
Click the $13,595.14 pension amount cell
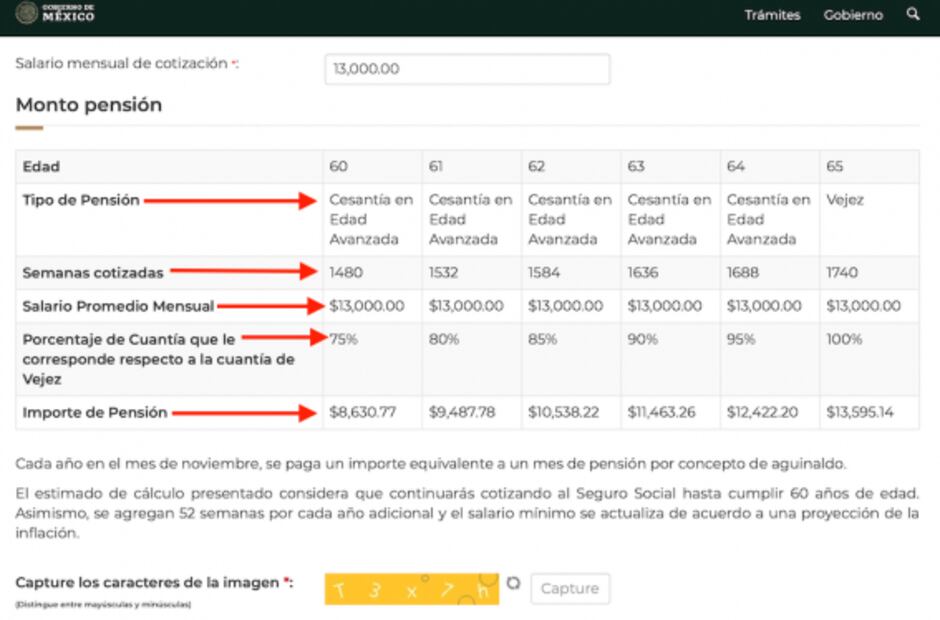click(x=860, y=412)
